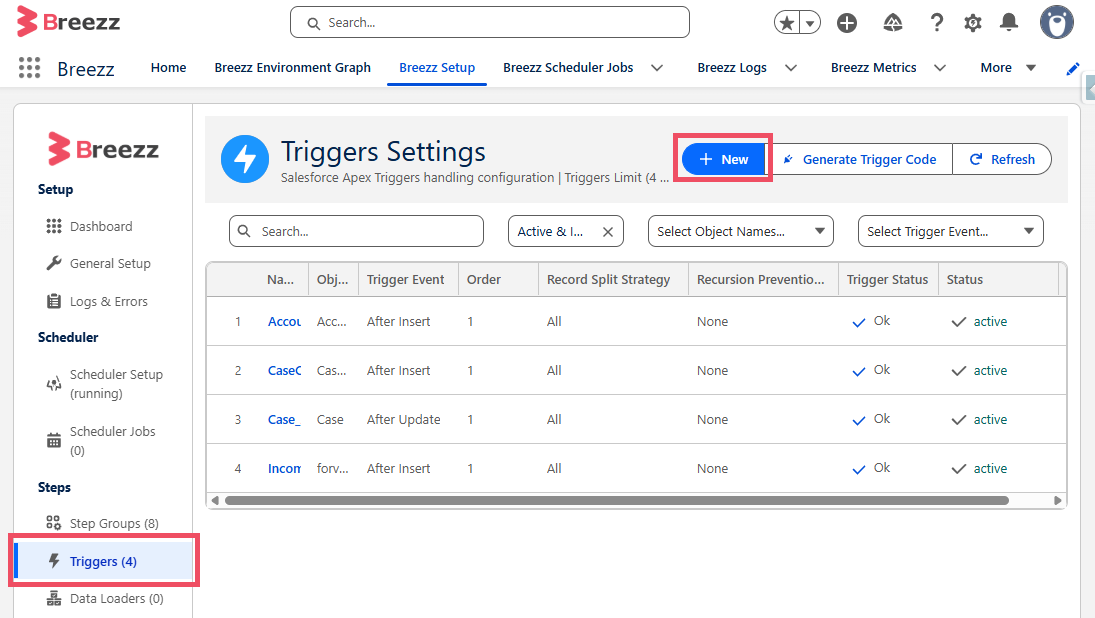Click the scrollbar right arrow
Viewport: 1095px width, 618px height.
pyautogui.click(x=1057, y=500)
